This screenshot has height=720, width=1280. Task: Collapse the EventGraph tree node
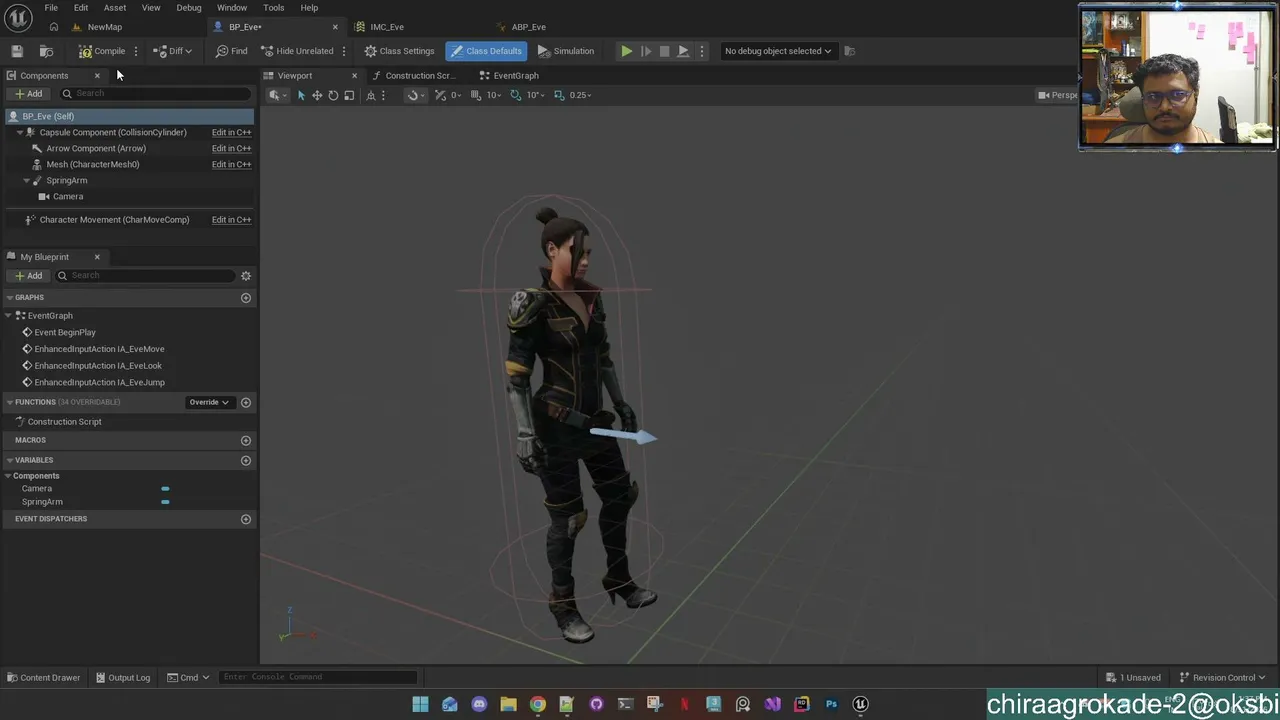(x=9, y=316)
